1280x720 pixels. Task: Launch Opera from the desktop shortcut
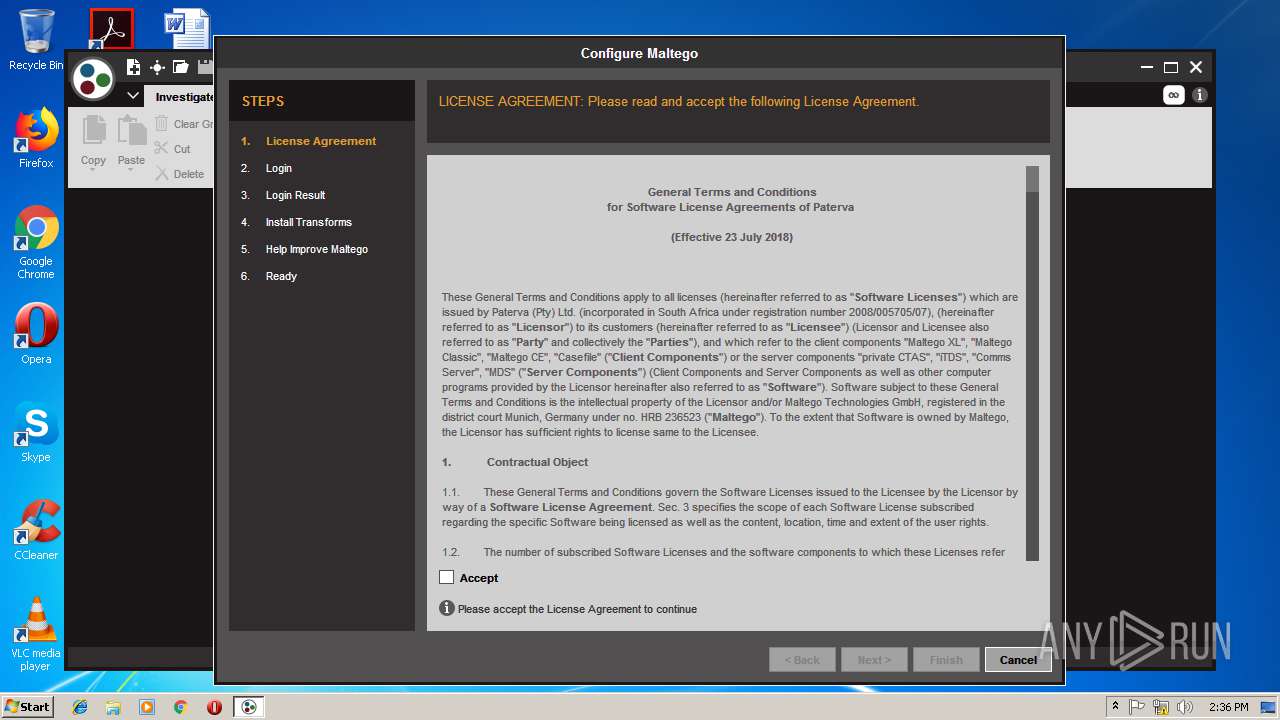36,334
